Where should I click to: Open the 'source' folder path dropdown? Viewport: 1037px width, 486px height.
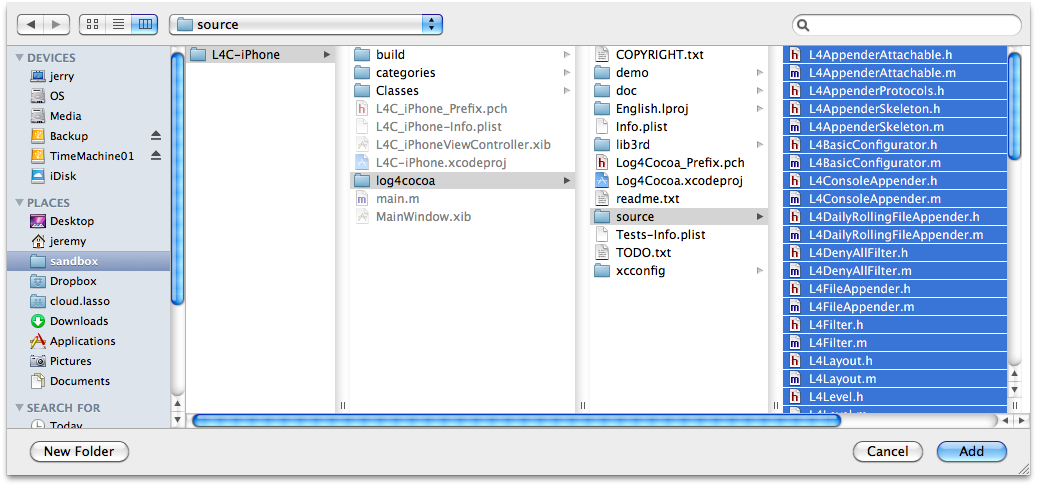[x=306, y=25]
